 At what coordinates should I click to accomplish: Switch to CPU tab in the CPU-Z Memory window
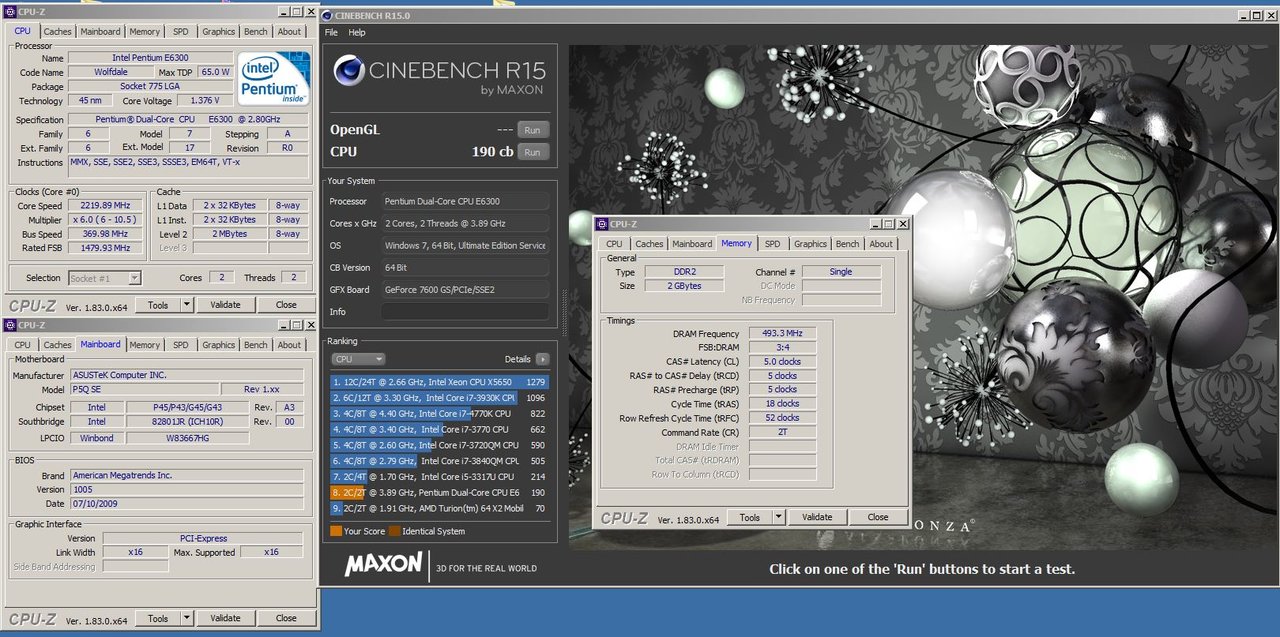coord(614,244)
